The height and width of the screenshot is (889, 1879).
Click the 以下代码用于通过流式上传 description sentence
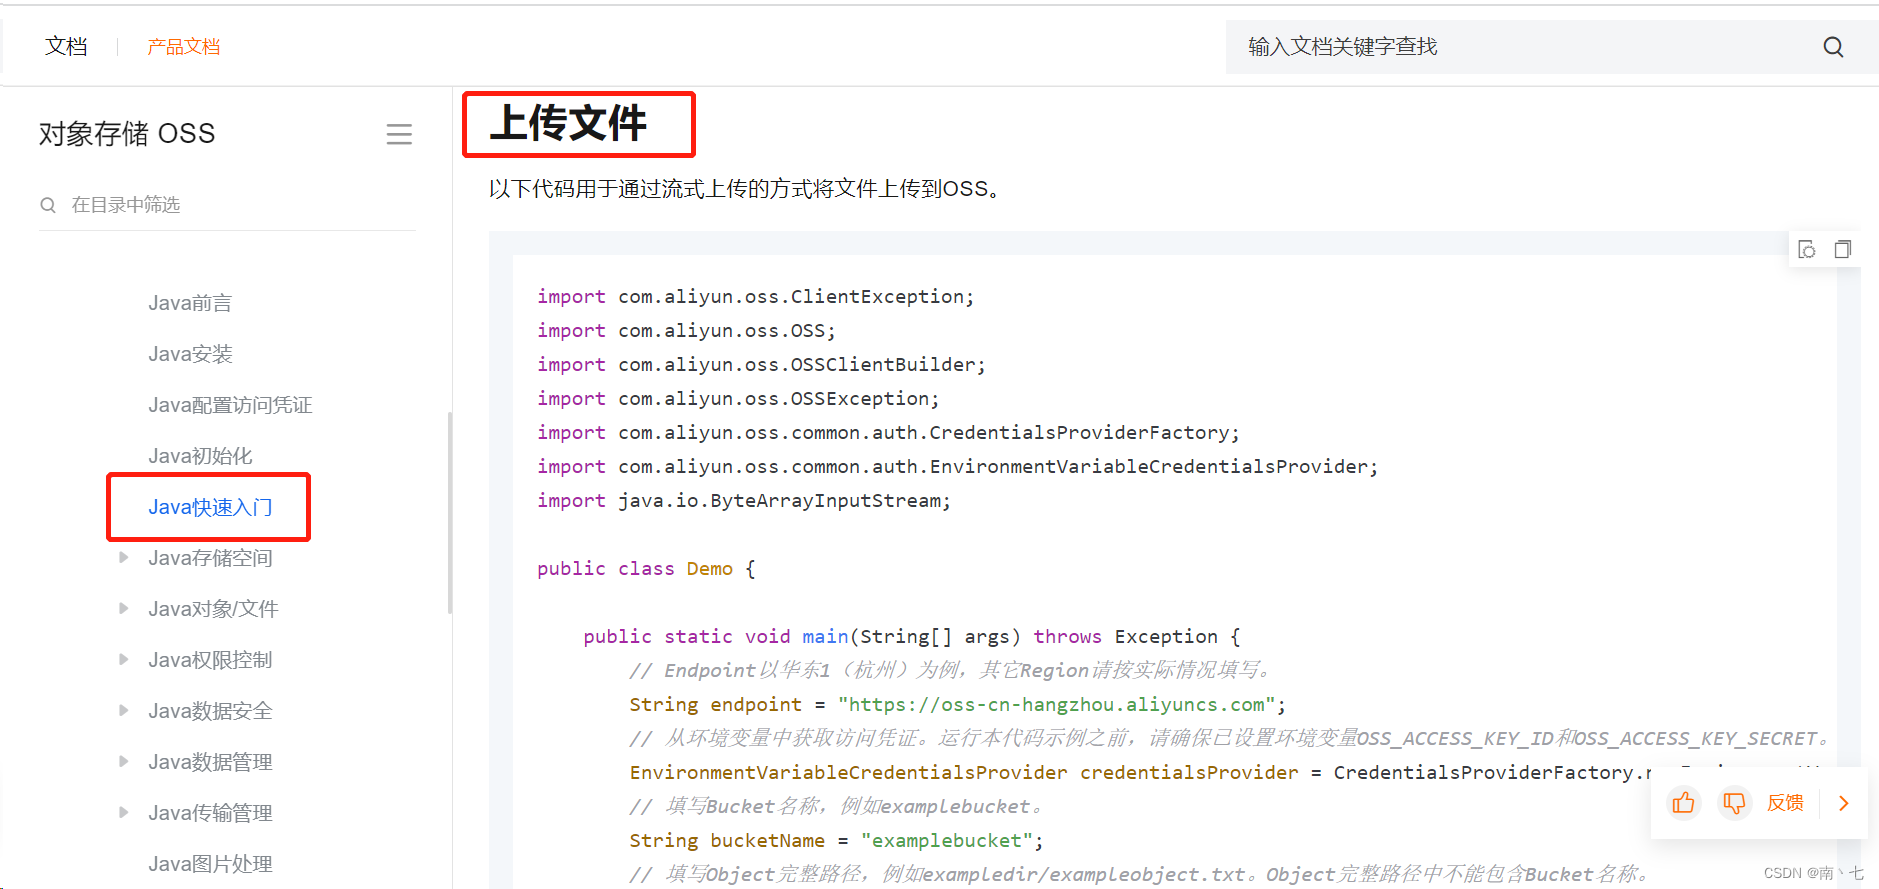point(745,189)
